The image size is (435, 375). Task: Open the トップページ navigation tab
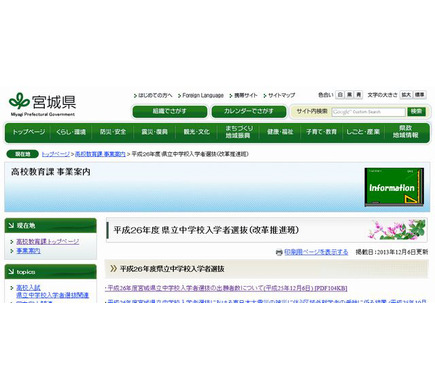coord(29,132)
